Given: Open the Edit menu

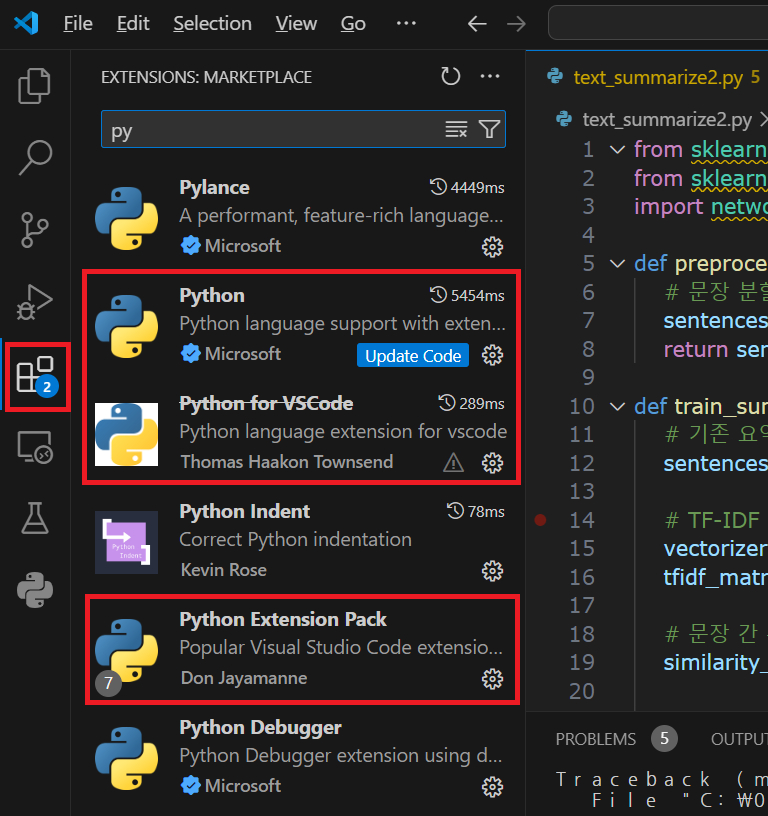Looking at the screenshot, I should pyautogui.click(x=133, y=23).
